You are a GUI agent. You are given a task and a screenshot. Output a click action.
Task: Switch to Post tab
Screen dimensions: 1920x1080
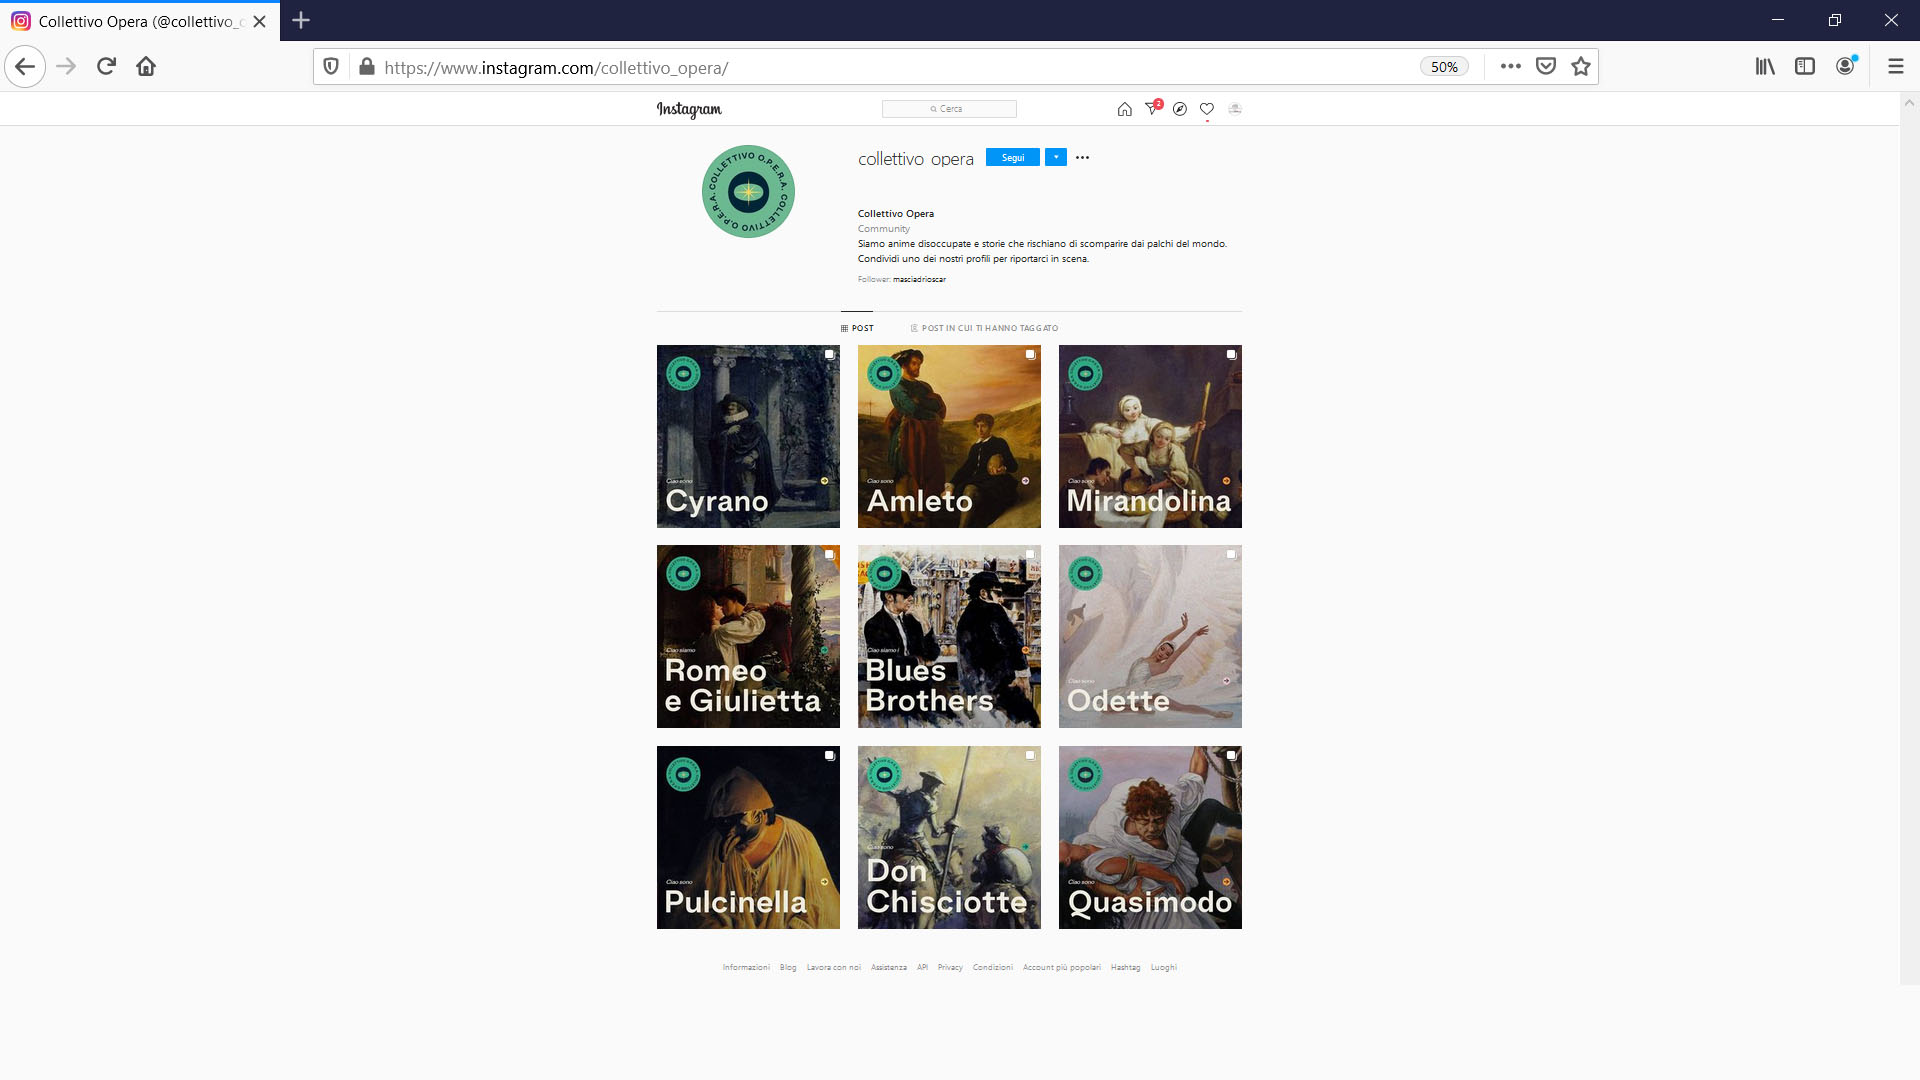tap(857, 328)
